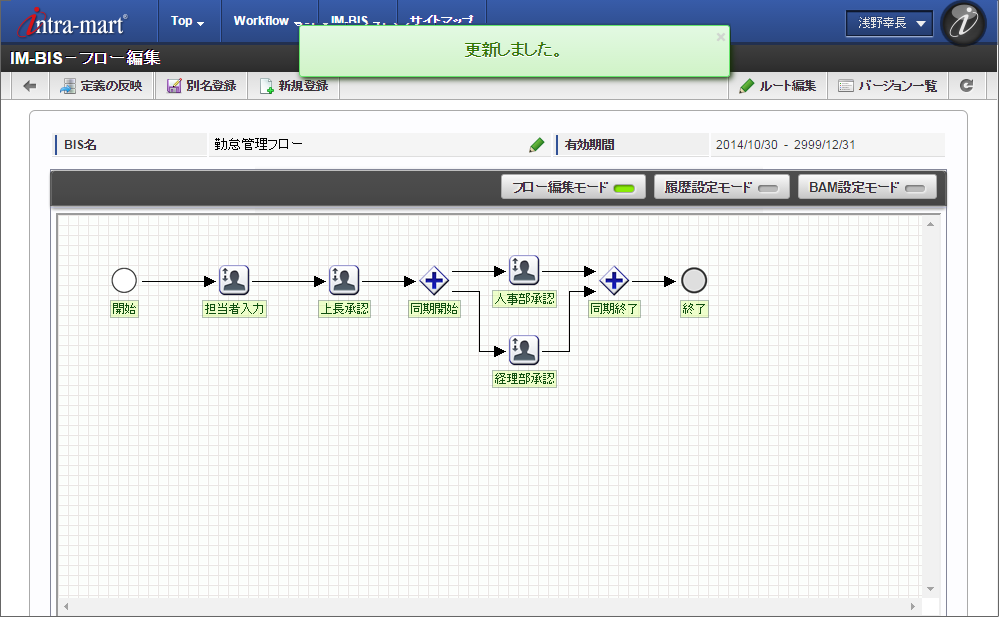Click the refresh icon in toolbar

pyautogui.click(x=967, y=85)
